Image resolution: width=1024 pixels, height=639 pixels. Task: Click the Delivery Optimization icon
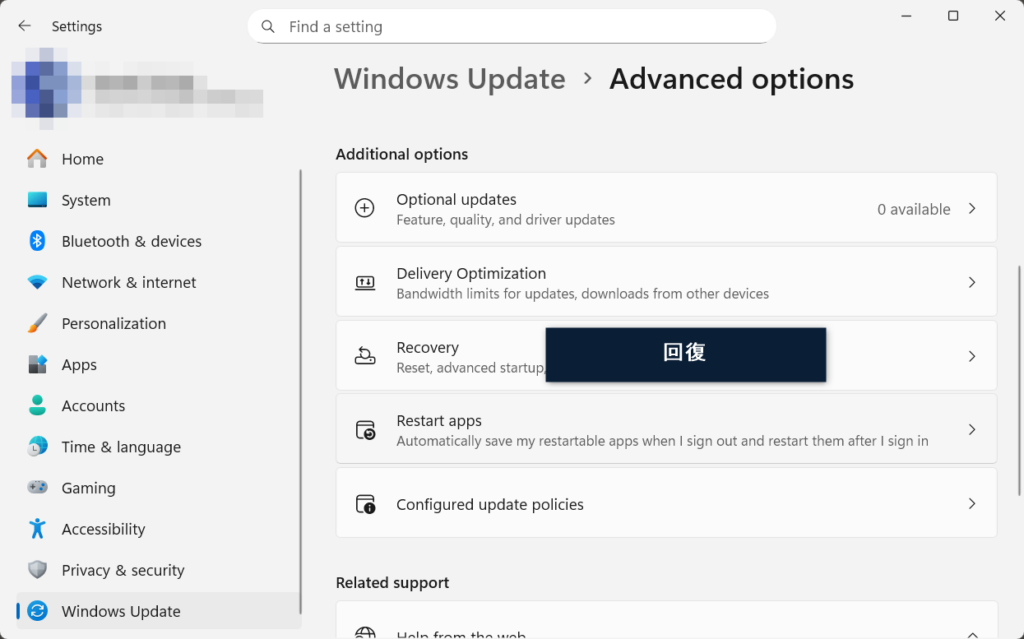(364, 281)
